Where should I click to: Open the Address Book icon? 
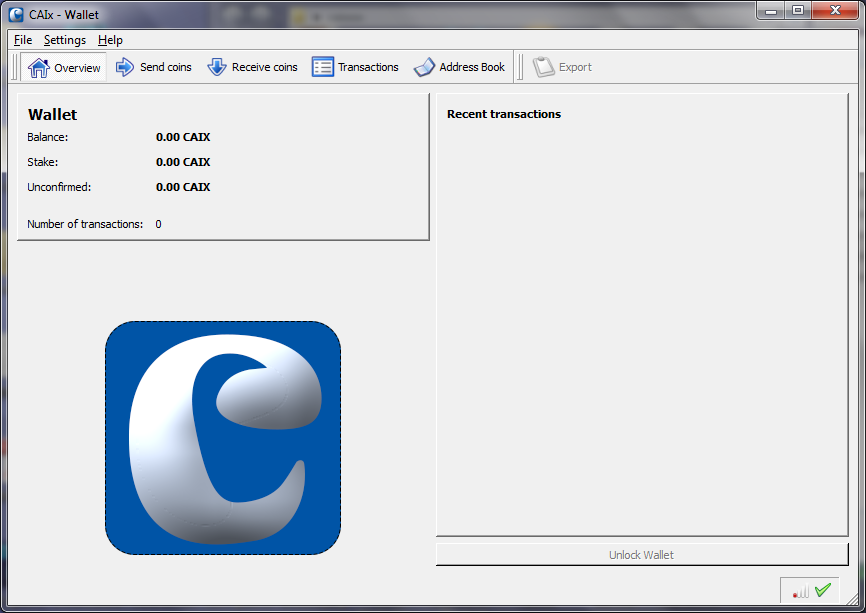tap(424, 67)
